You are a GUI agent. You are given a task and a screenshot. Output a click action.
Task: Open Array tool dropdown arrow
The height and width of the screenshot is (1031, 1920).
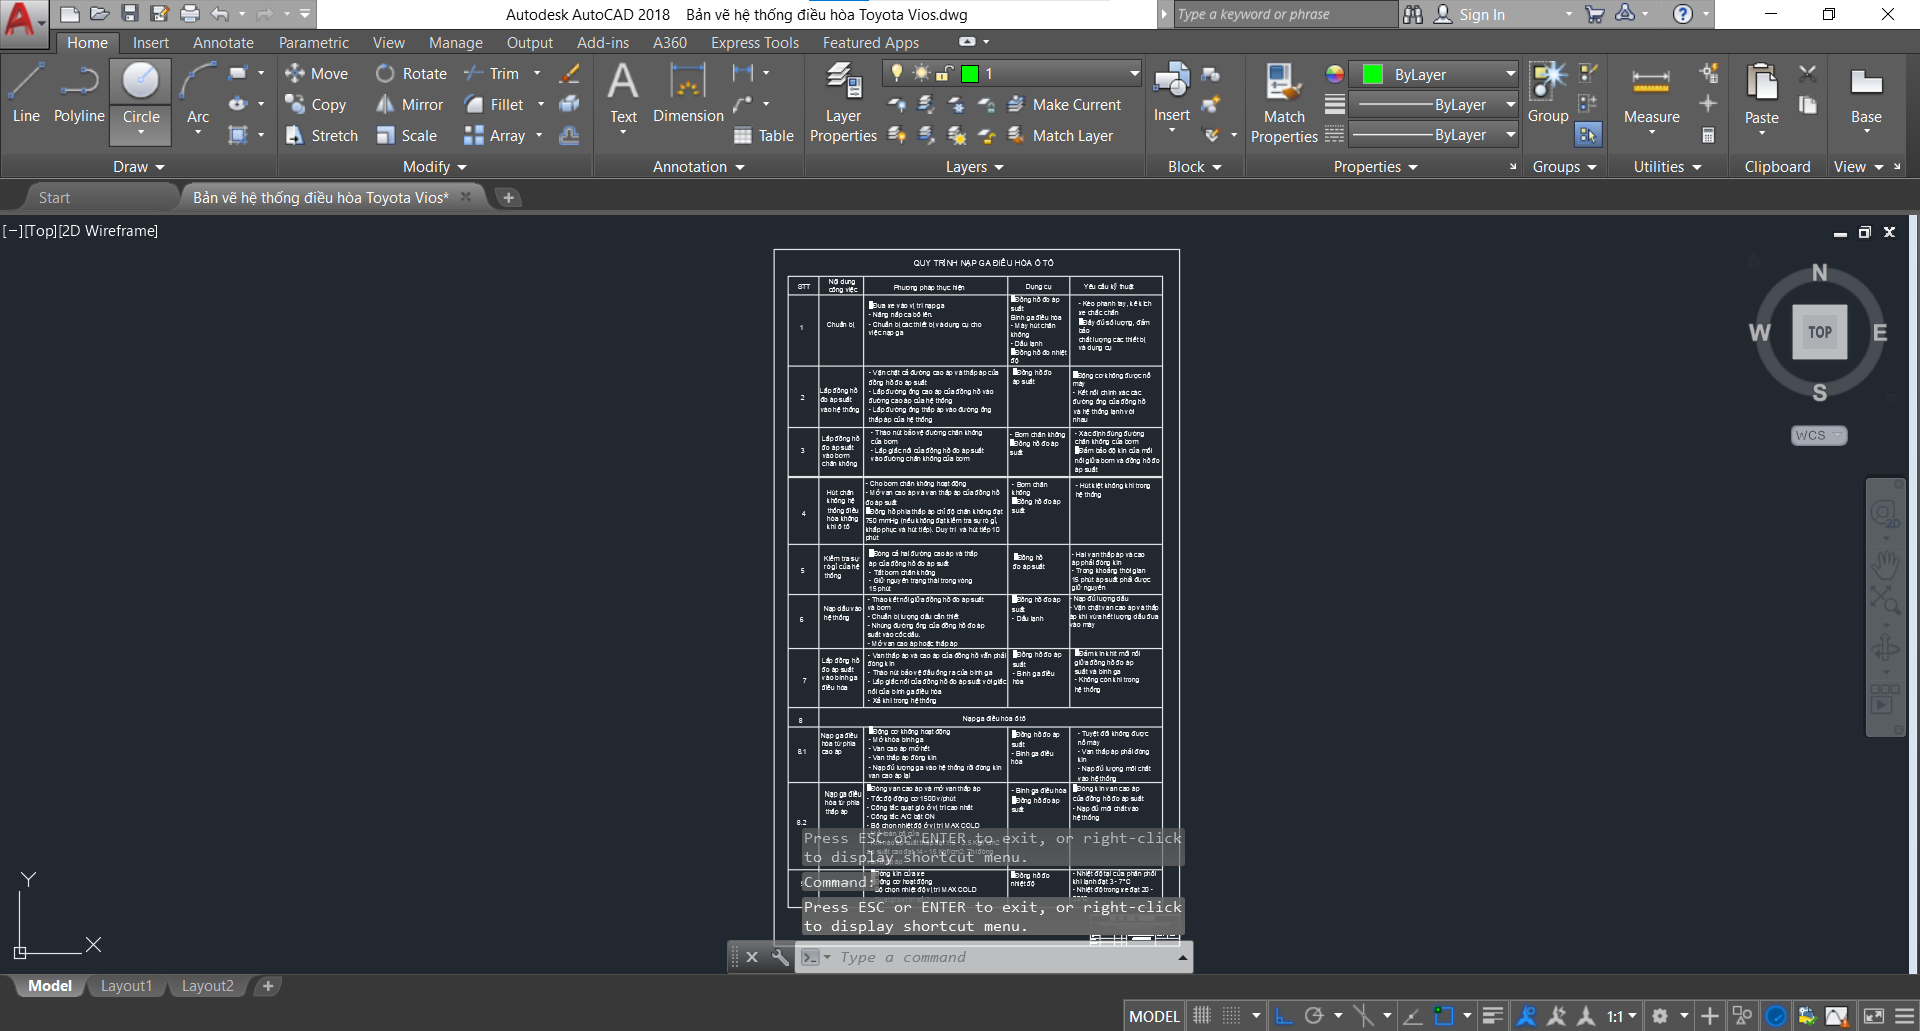click(x=539, y=136)
